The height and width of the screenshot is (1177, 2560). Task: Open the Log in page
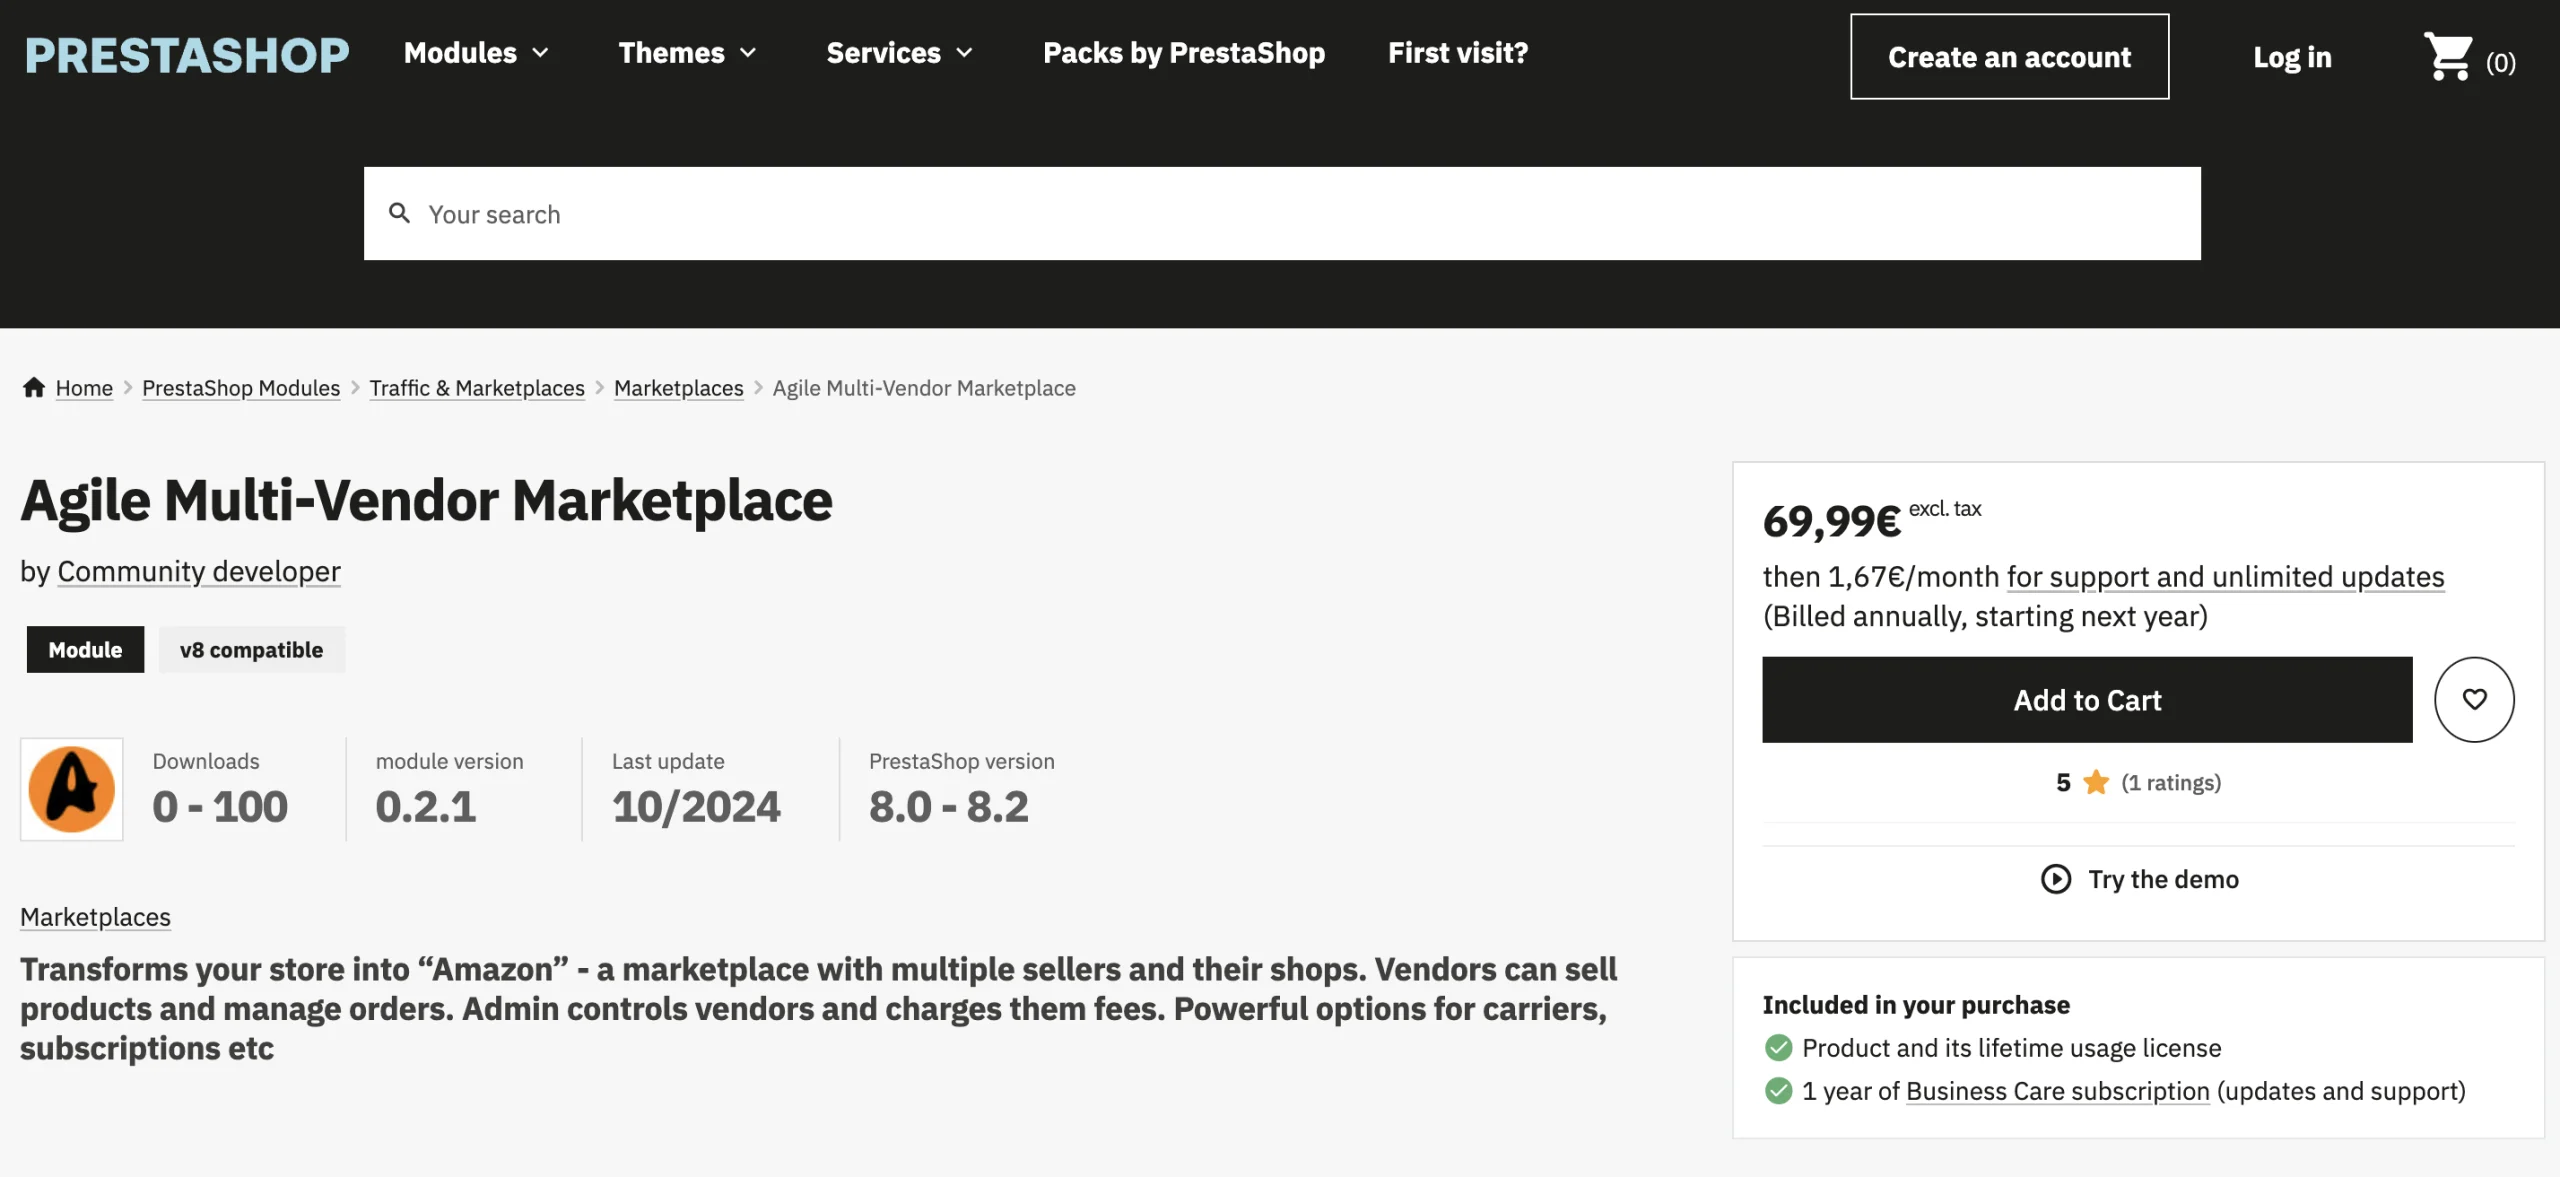point(2292,57)
